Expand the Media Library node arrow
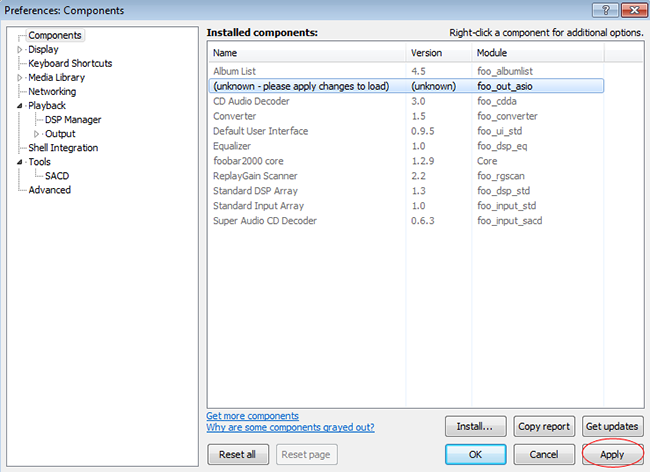This screenshot has height=472, width=650. pyautogui.click(x=19, y=78)
